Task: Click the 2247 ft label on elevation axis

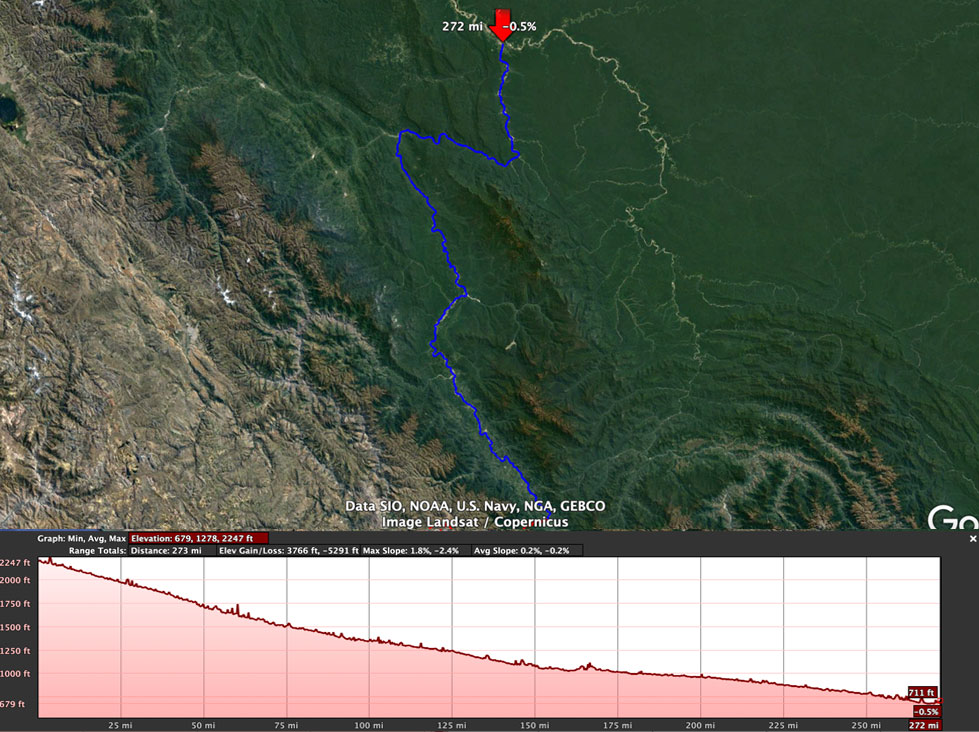Action: (17, 563)
